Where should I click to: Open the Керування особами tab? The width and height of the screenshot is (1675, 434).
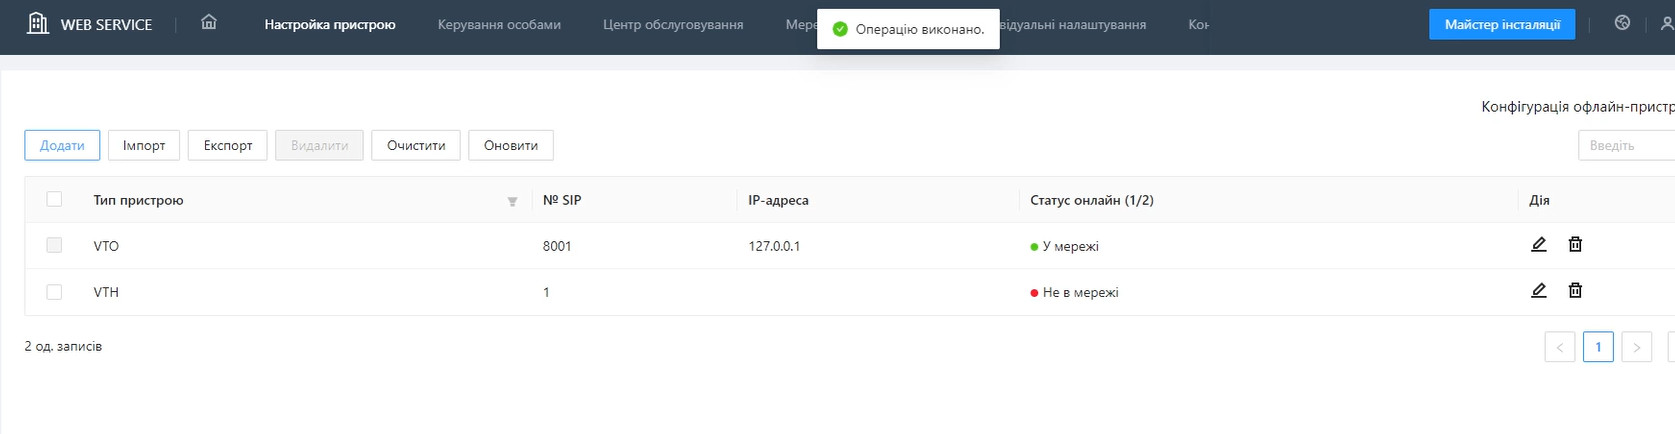point(499,24)
